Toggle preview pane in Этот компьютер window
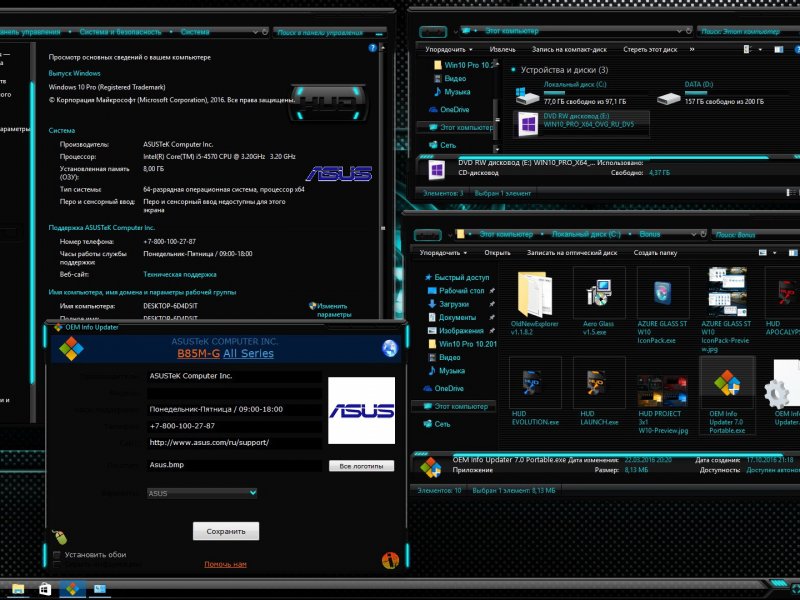 pos(779,49)
